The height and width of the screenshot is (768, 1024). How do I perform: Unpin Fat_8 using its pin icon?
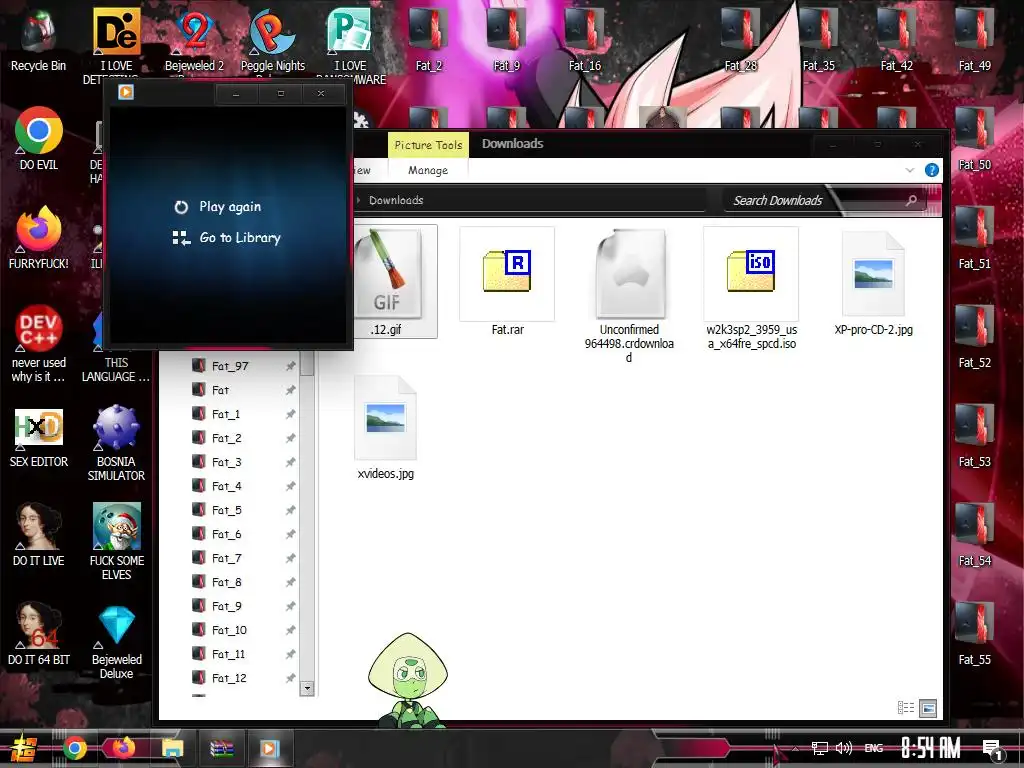pyautogui.click(x=291, y=583)
